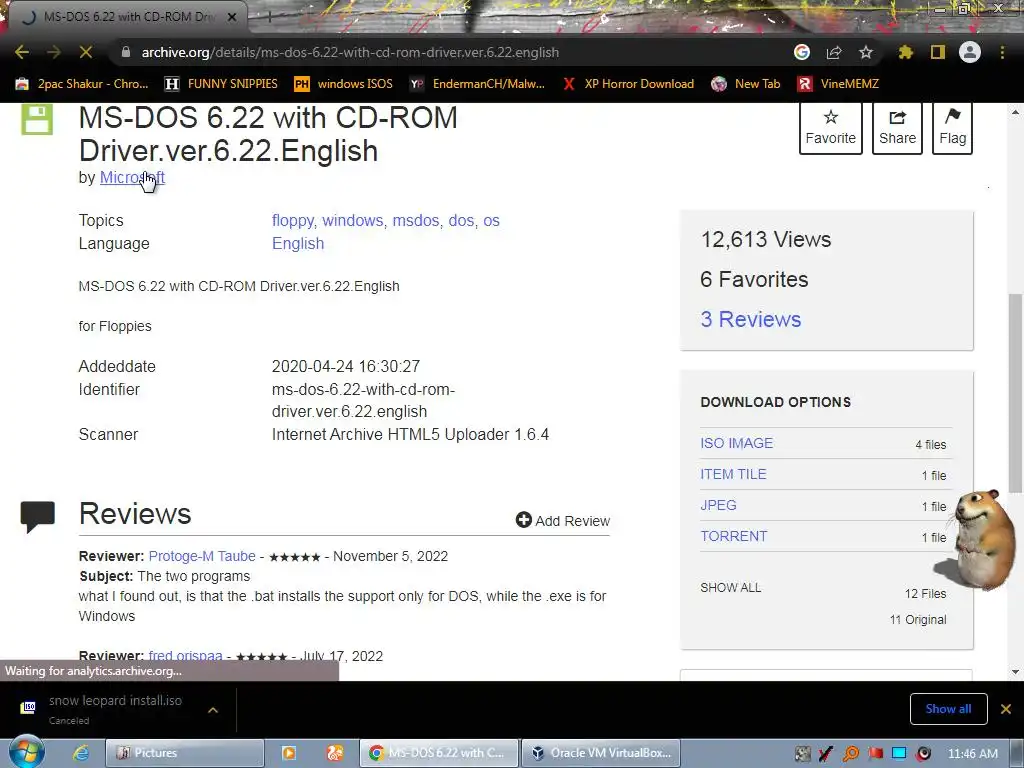
Task: Open the Chrome profile avatar
Action: point(970,52)
